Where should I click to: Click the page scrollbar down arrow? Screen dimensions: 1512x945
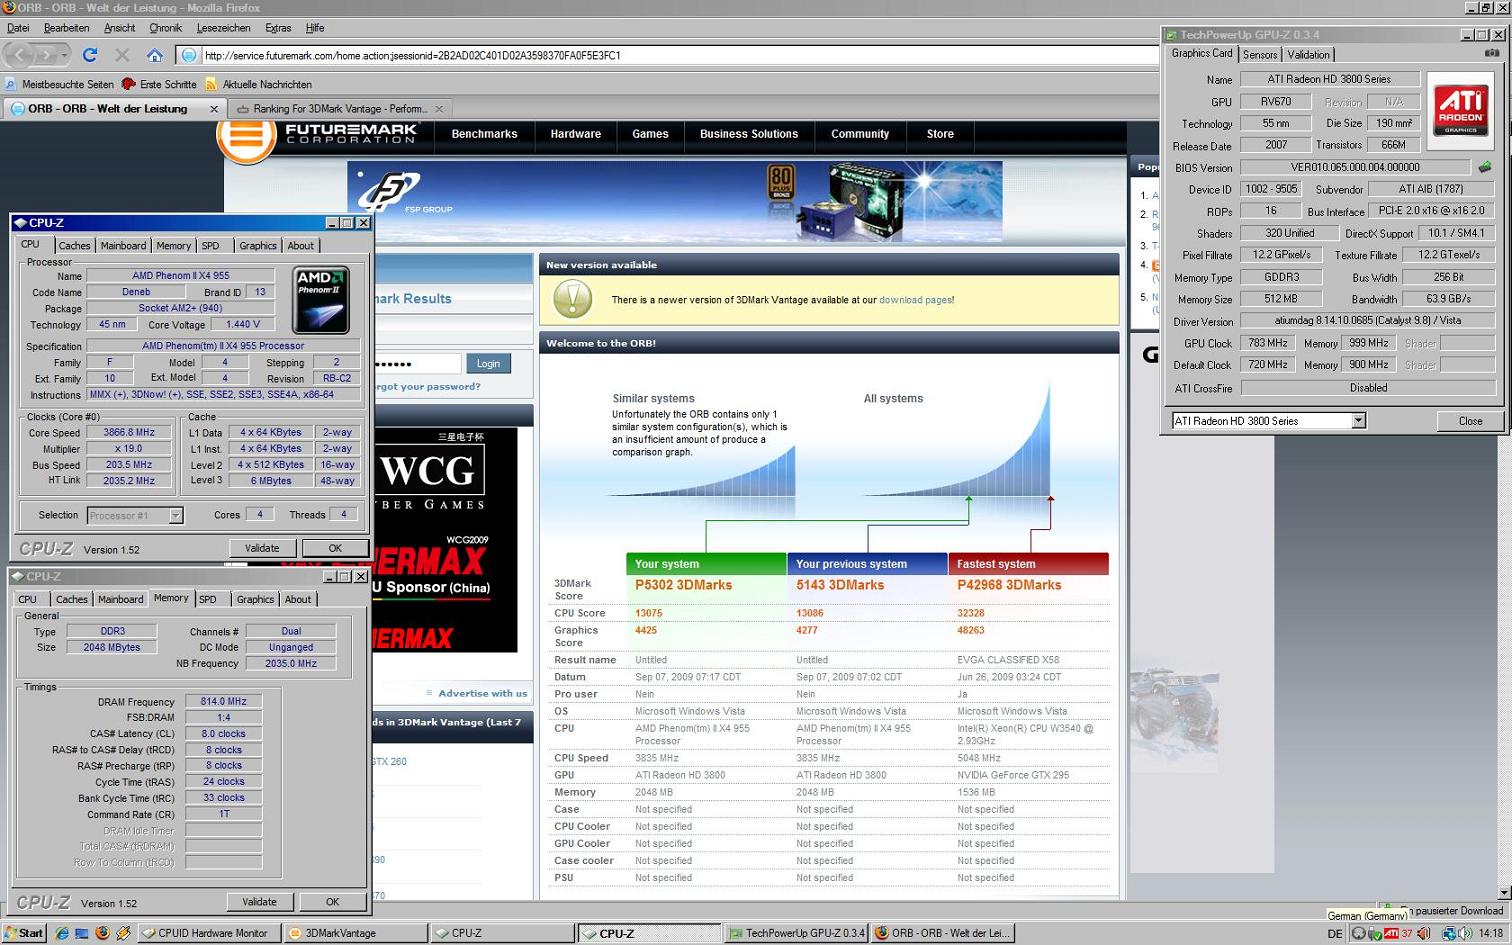1503,893
